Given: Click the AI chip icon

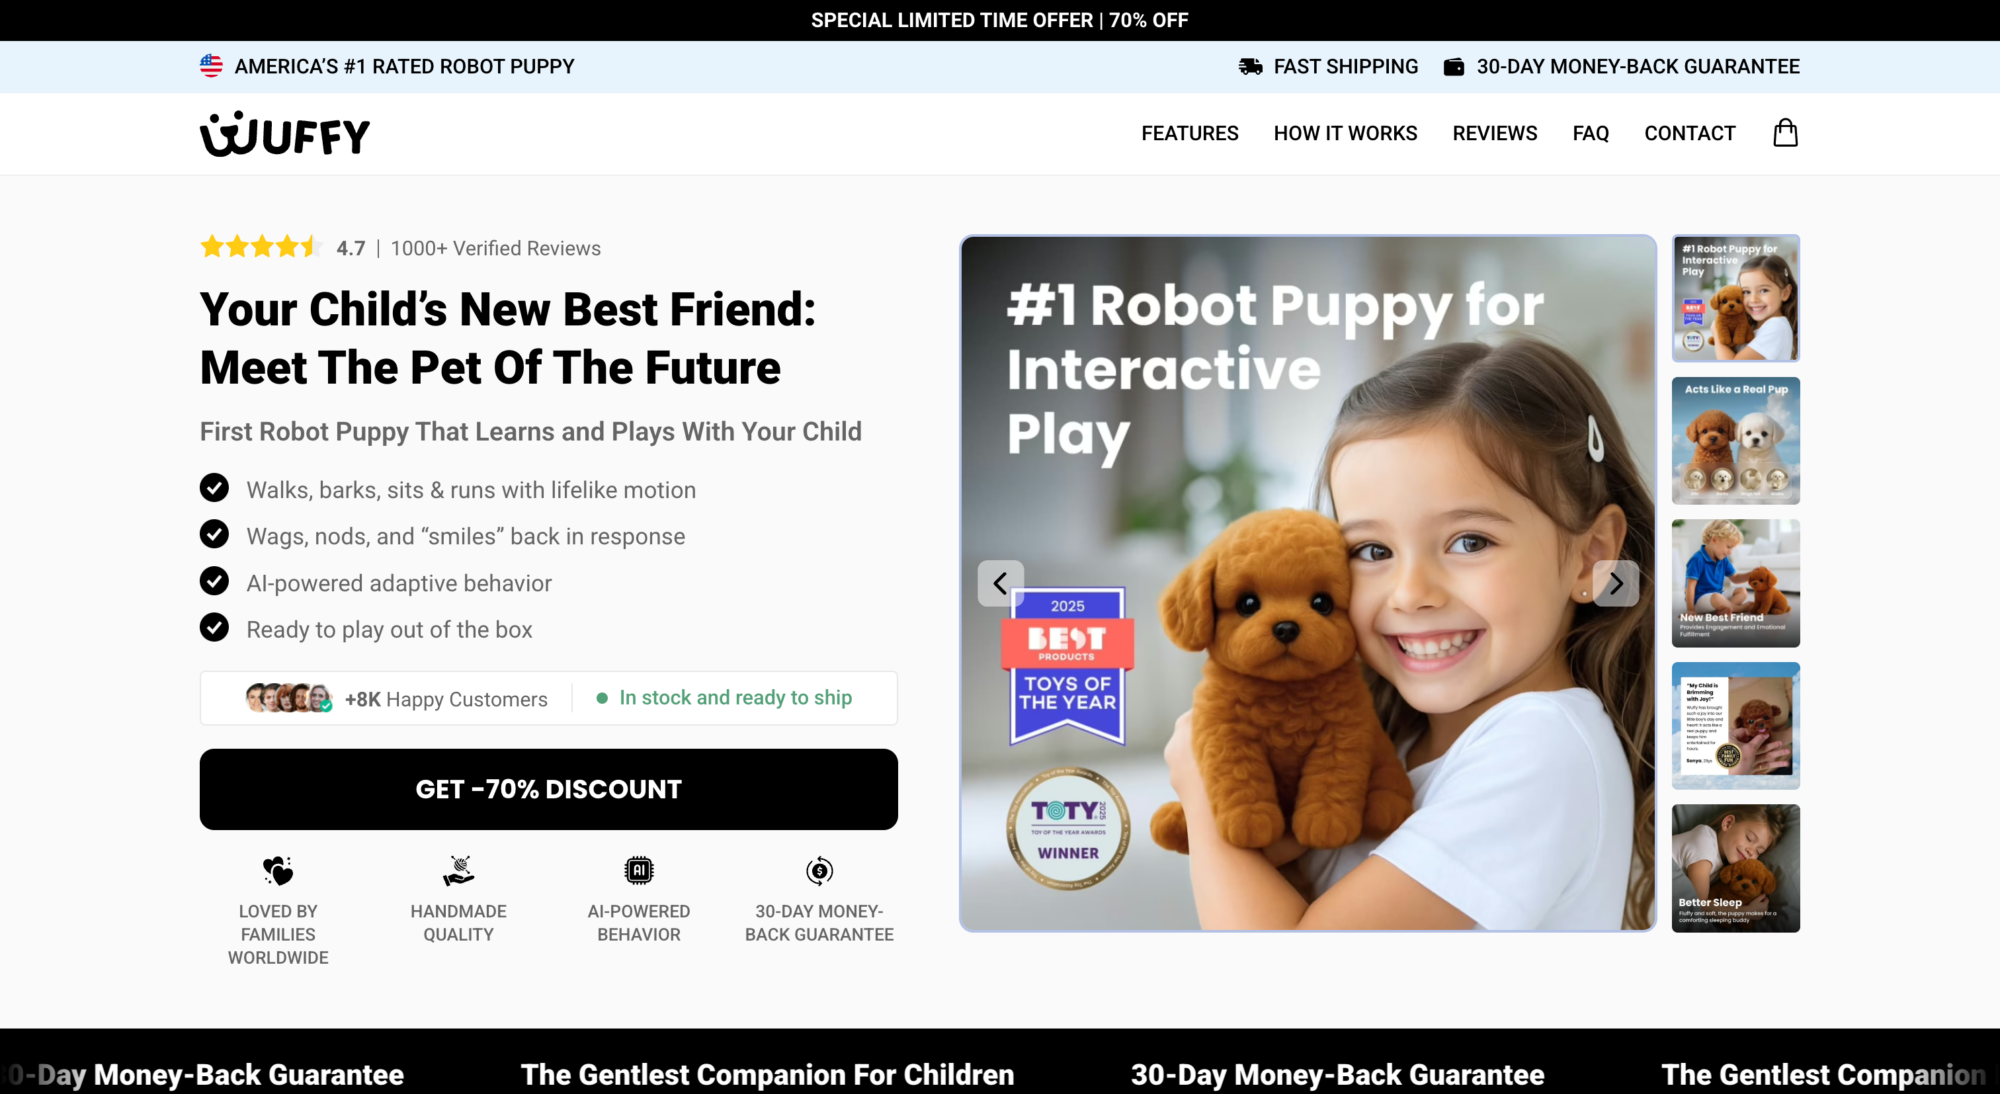Looking at the screenshot, I should click(639, 871).
